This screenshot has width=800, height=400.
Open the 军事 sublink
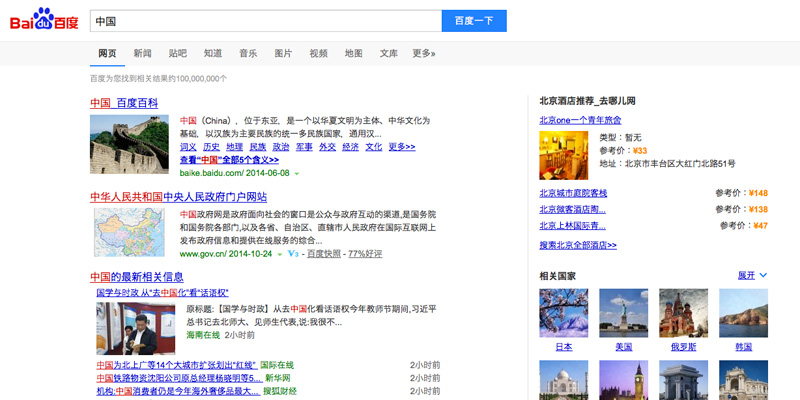304,147
